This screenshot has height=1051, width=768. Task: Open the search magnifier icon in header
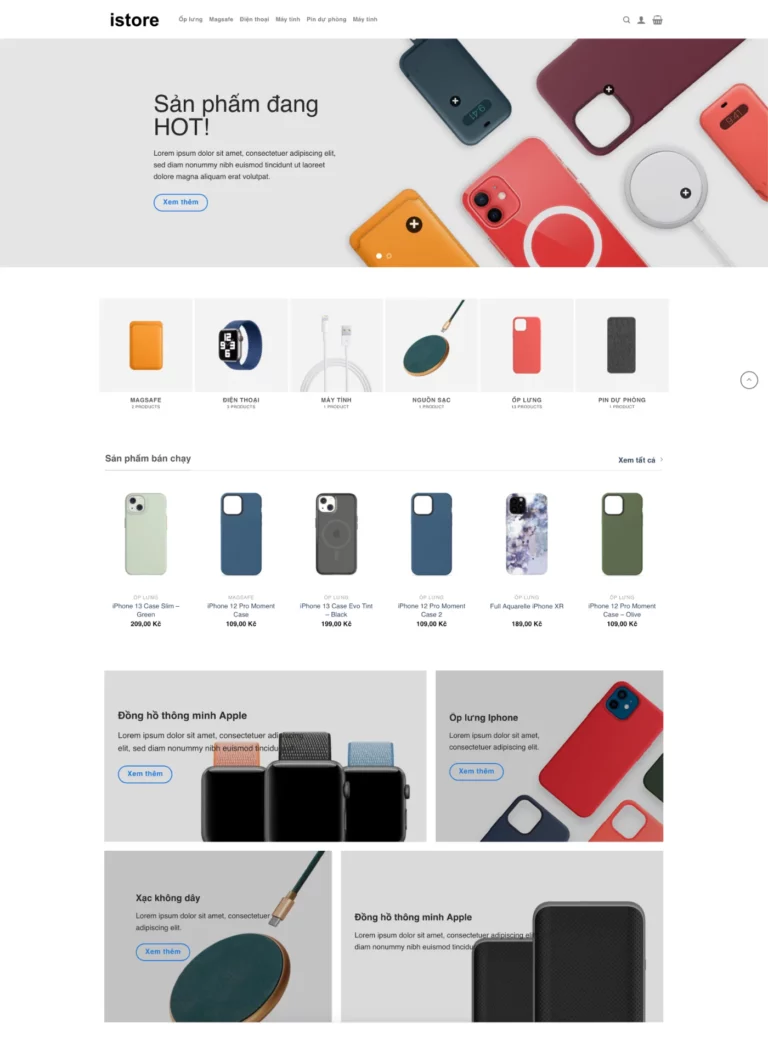click(626, 20)
